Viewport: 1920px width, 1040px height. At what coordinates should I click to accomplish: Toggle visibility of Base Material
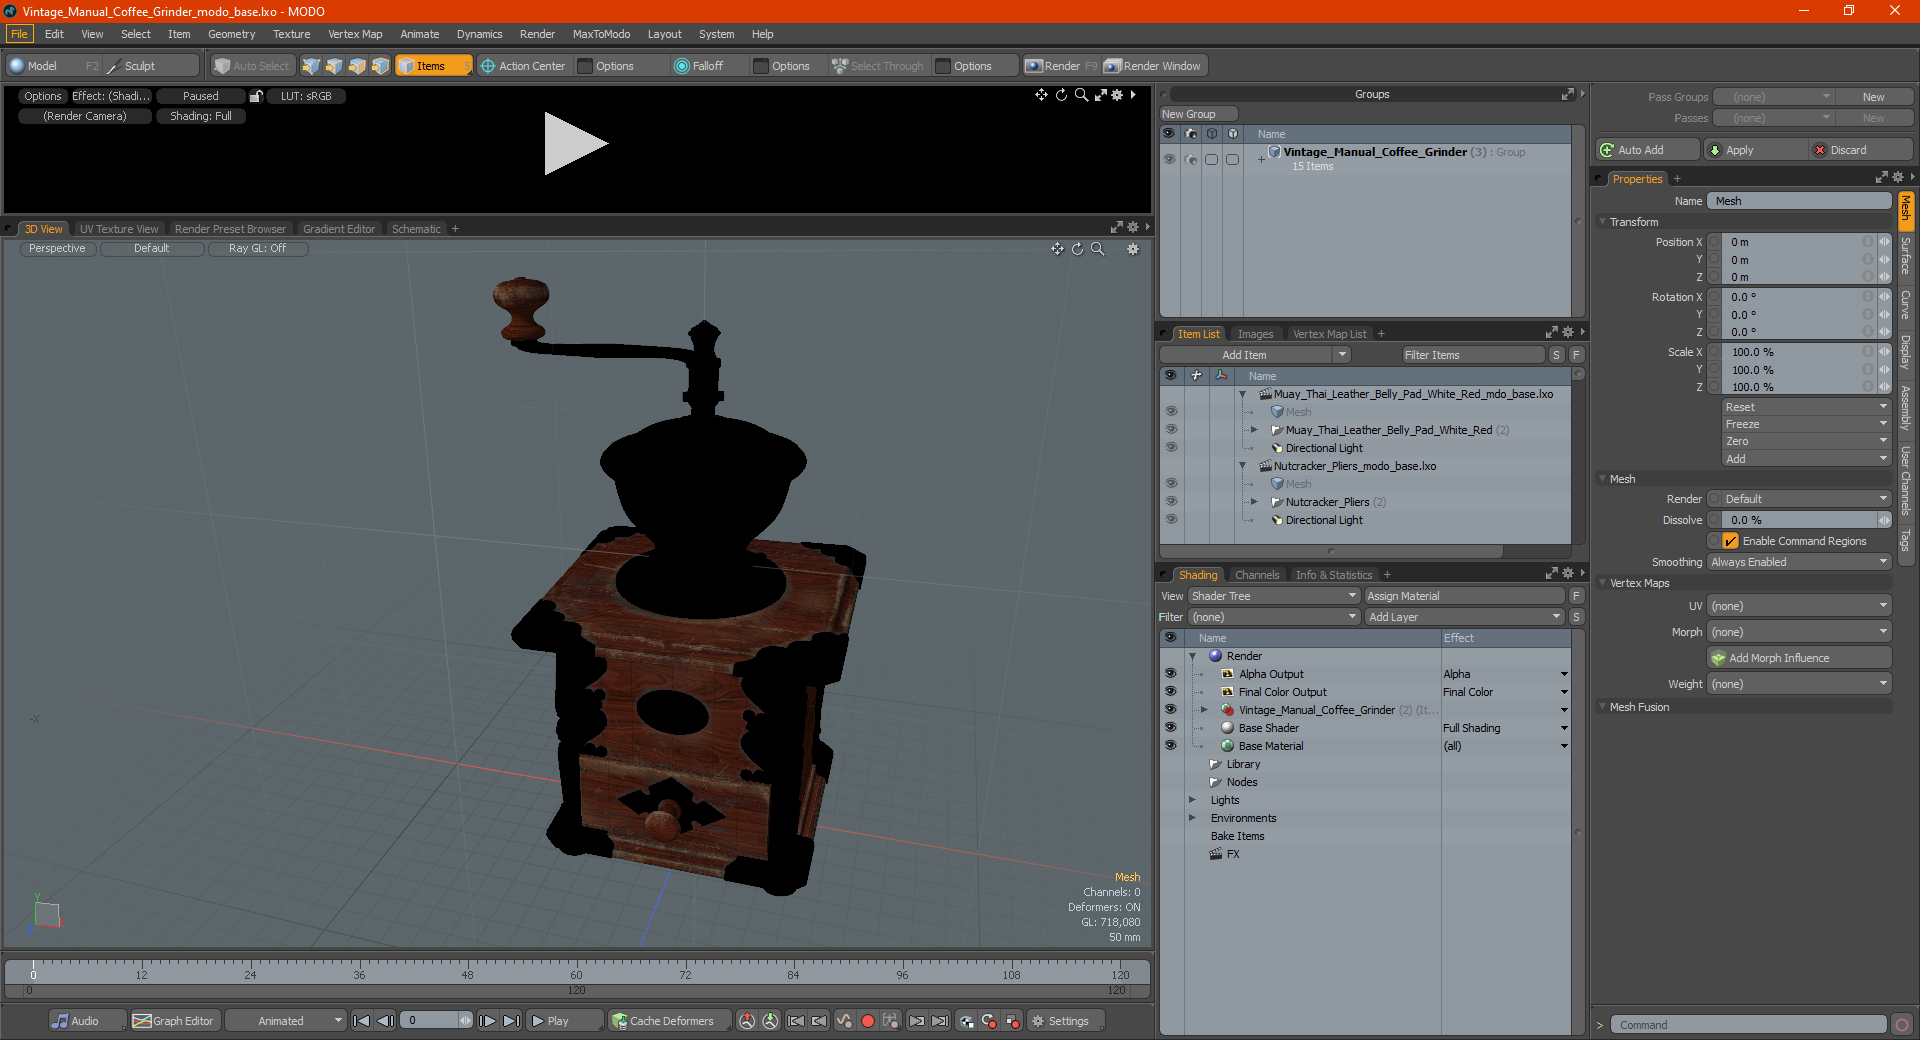pos(1170,746)
